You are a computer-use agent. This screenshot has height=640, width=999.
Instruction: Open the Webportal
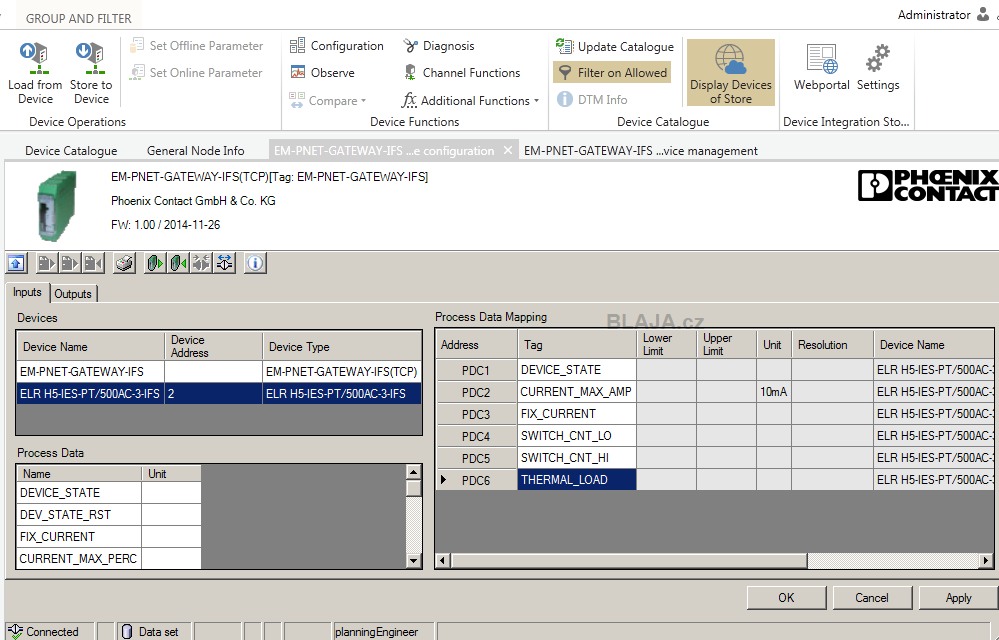pos(821,68)
